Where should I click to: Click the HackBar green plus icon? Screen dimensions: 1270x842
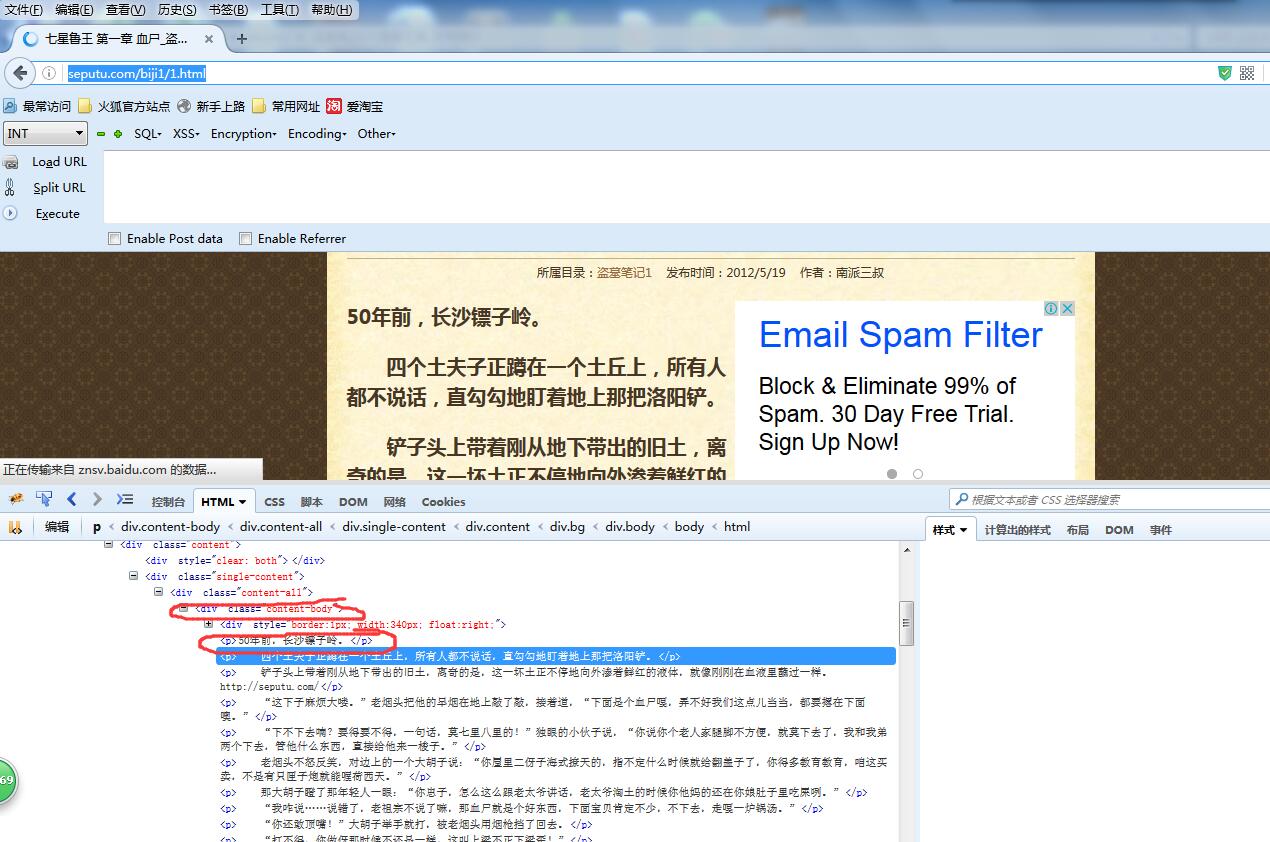click(x=118, y=134)
